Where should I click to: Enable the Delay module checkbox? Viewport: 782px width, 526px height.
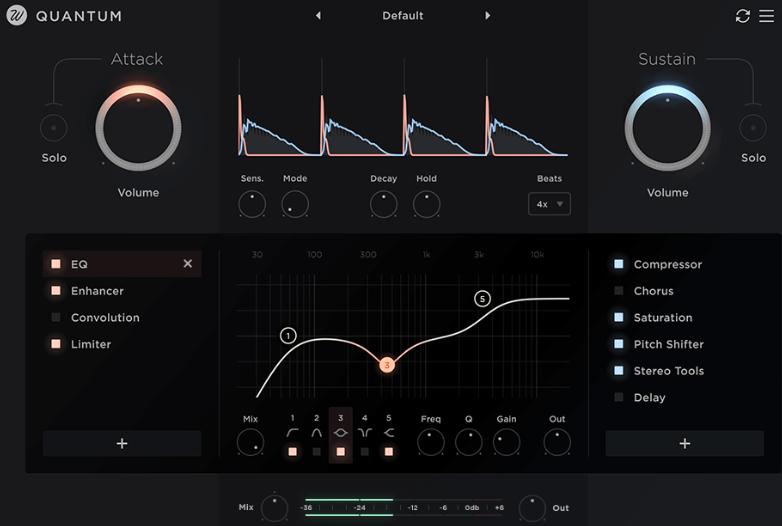(x=618, y=397)
